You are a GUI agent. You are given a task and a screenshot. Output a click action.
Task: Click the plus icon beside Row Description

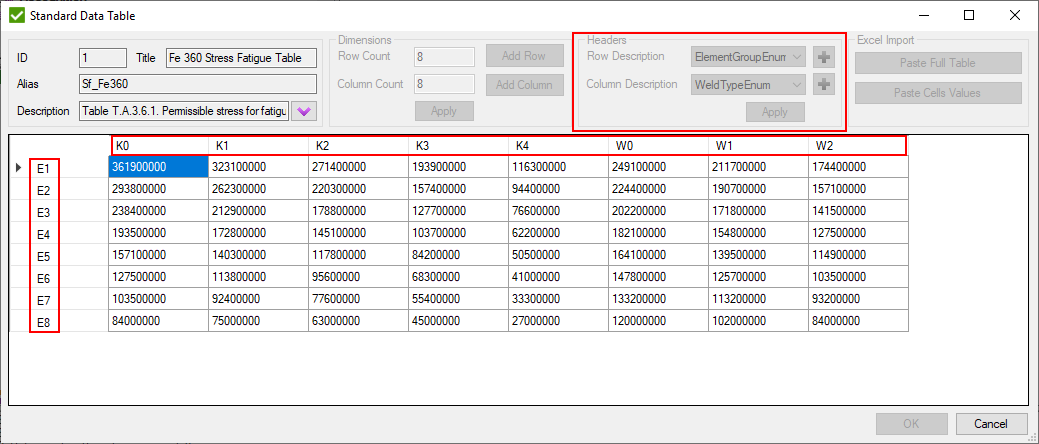pyautogui.click(x=824, y=57)
